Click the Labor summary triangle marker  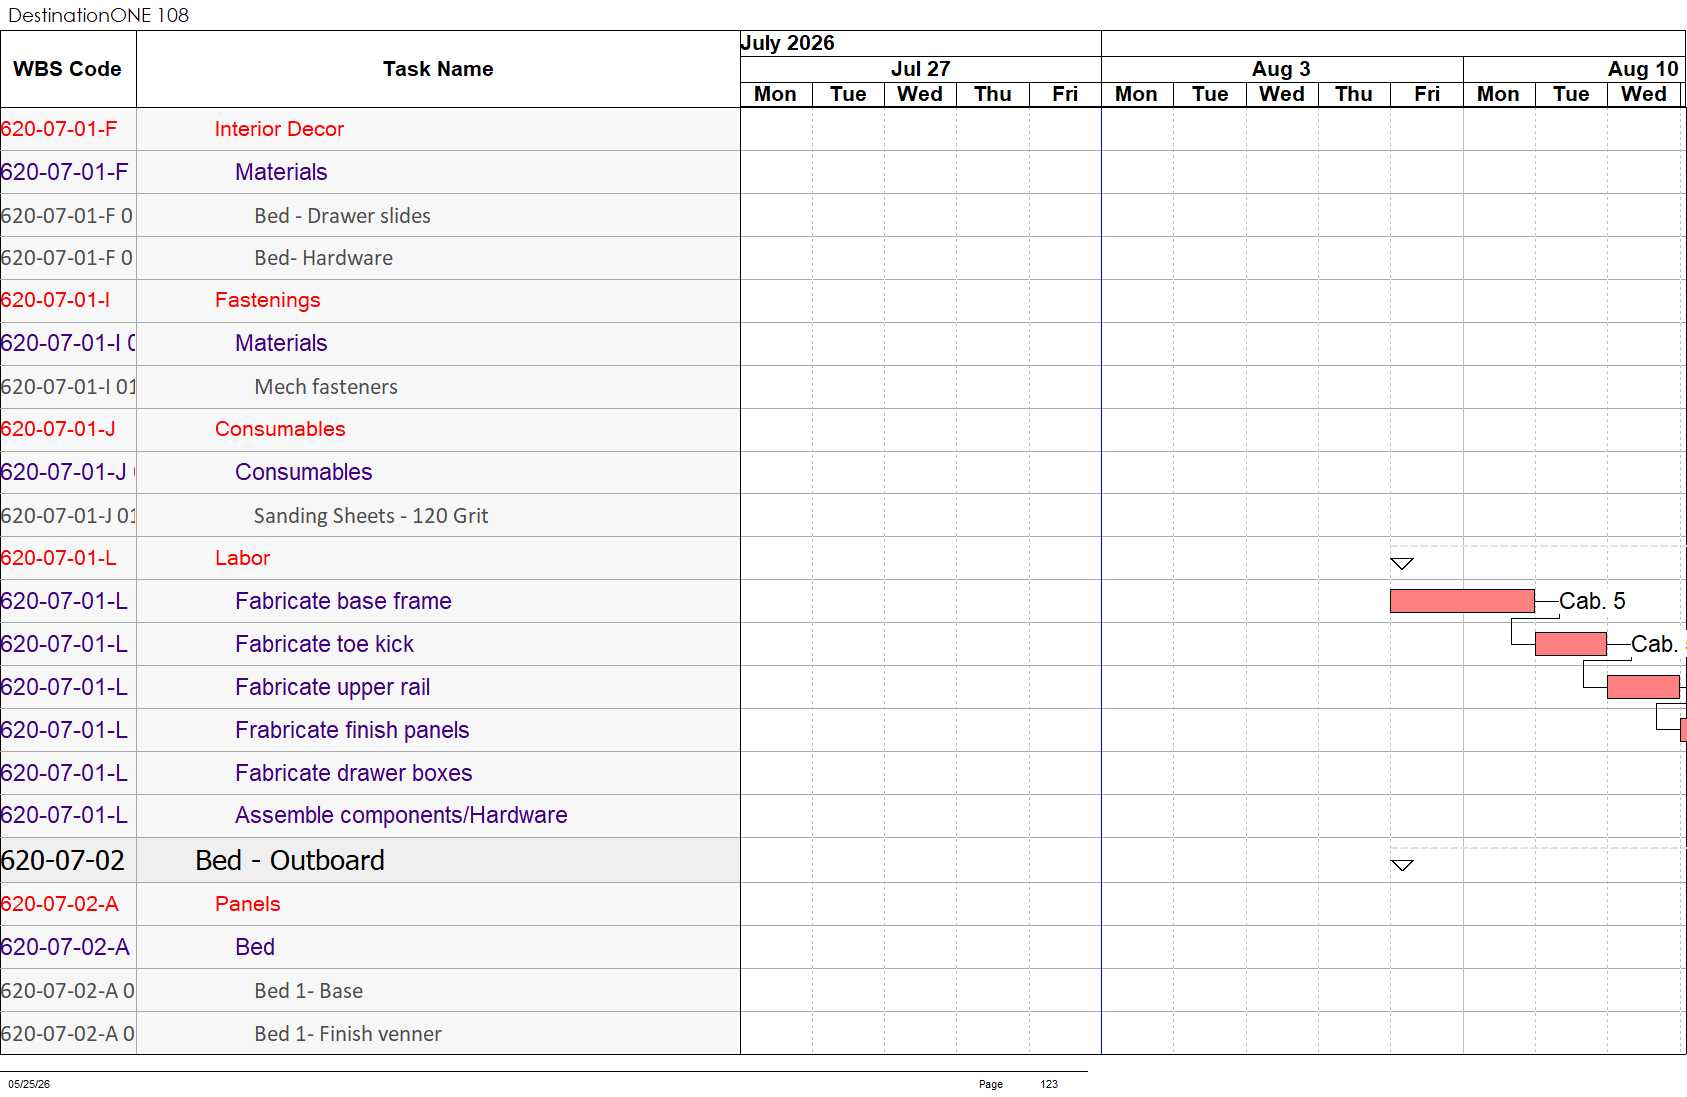pos(1402,564)
